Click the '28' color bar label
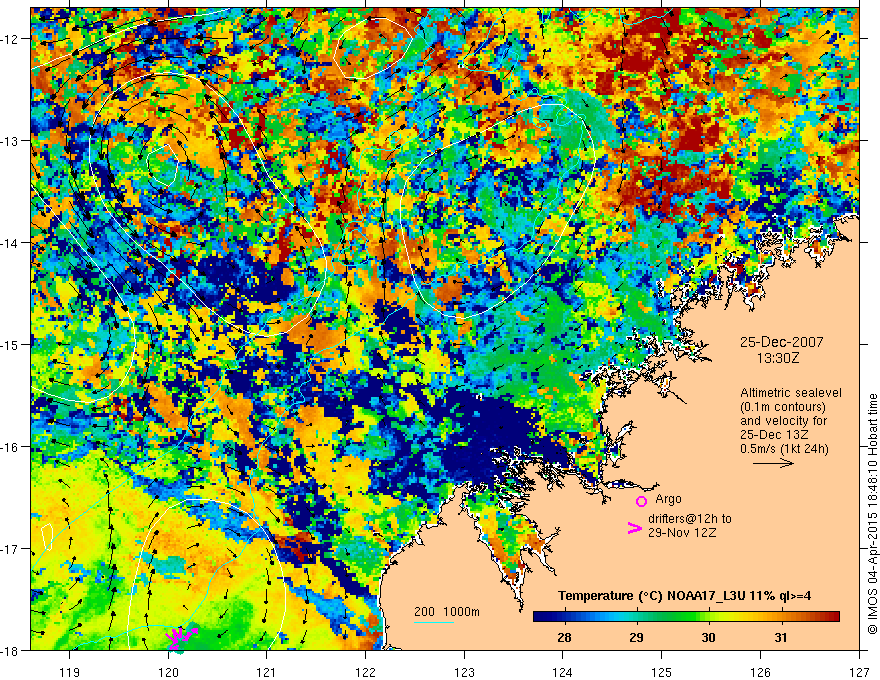Image resolution: width=880 pixels, height=680 pixels. [x=564, y=637]
